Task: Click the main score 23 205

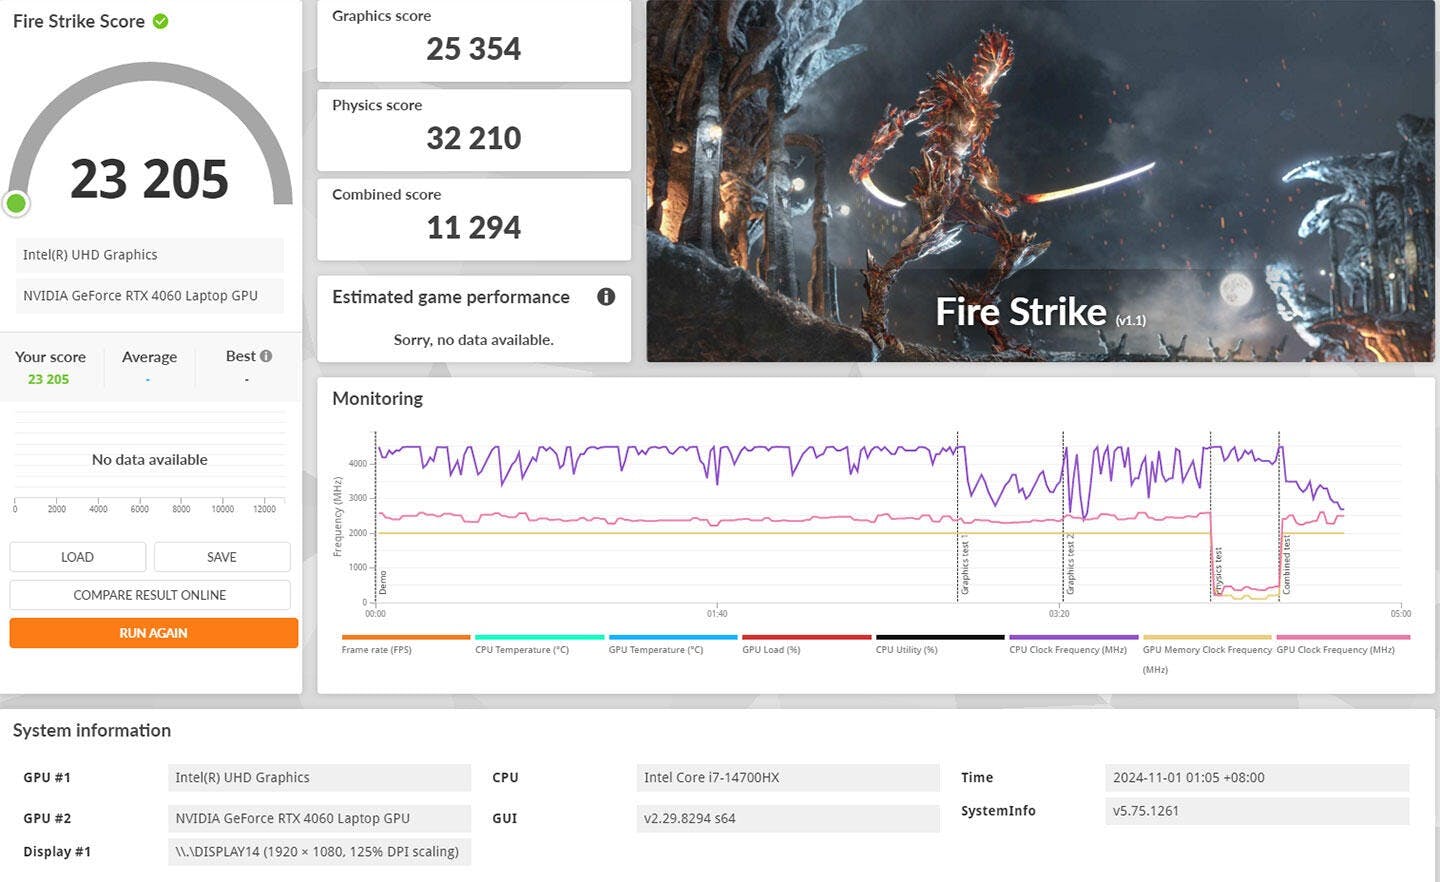Action: click(x=149, y=180)
